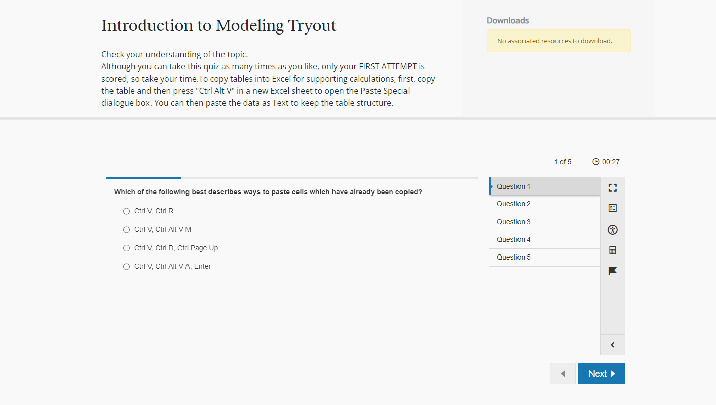Screen dimensions: 716x405
Task: Jump to Question 1 in list
Action: pyautogui.click(x=543, y=186)
